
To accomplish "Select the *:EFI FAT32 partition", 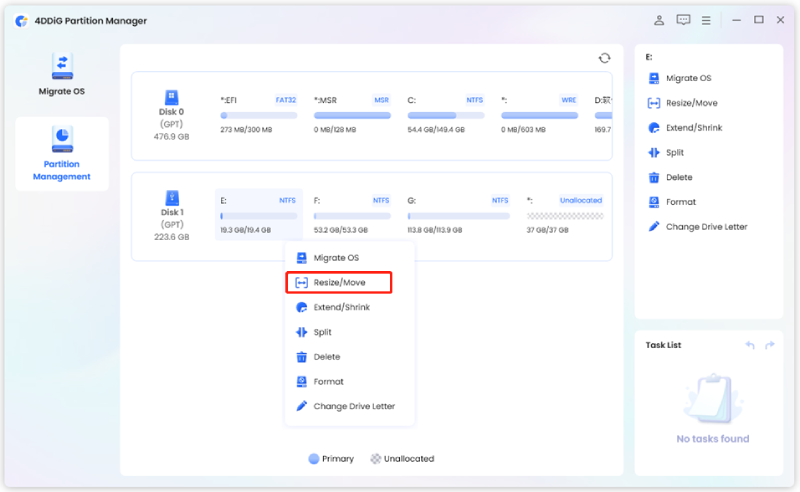I will [259, 115].
